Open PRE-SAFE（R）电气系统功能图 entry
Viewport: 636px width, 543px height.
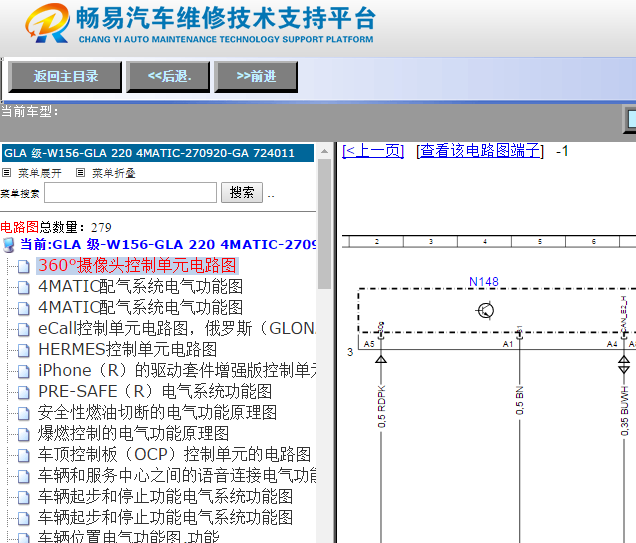(x=155, y=391)
